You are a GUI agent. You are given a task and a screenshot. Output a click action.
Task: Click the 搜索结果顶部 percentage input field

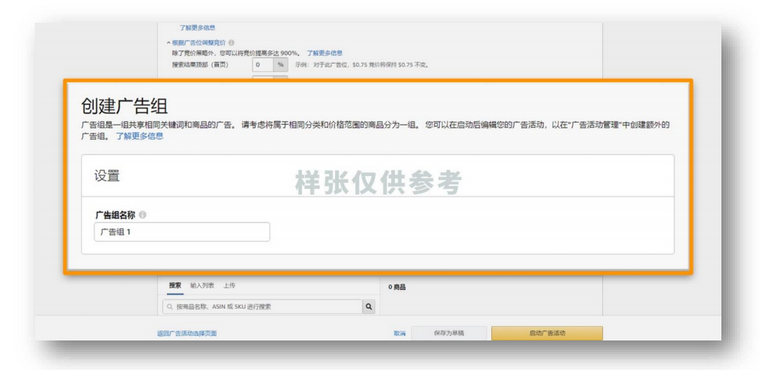263,64
